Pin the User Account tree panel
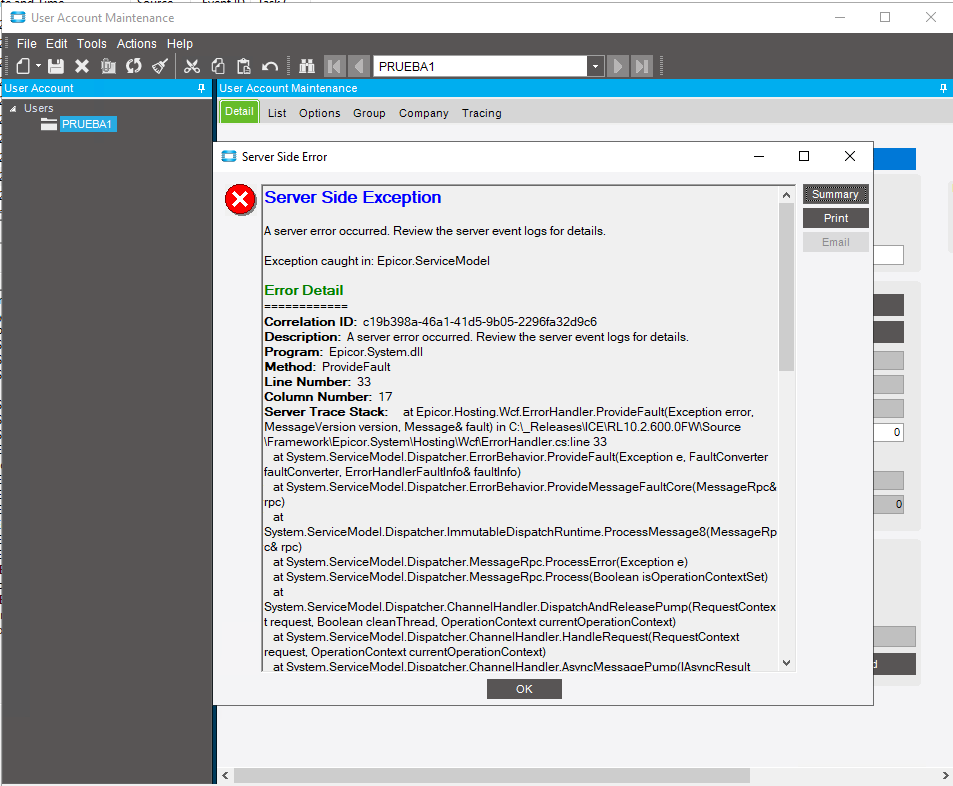The width and height of the screenshot is (953, 786). click(x=202, y=88)
